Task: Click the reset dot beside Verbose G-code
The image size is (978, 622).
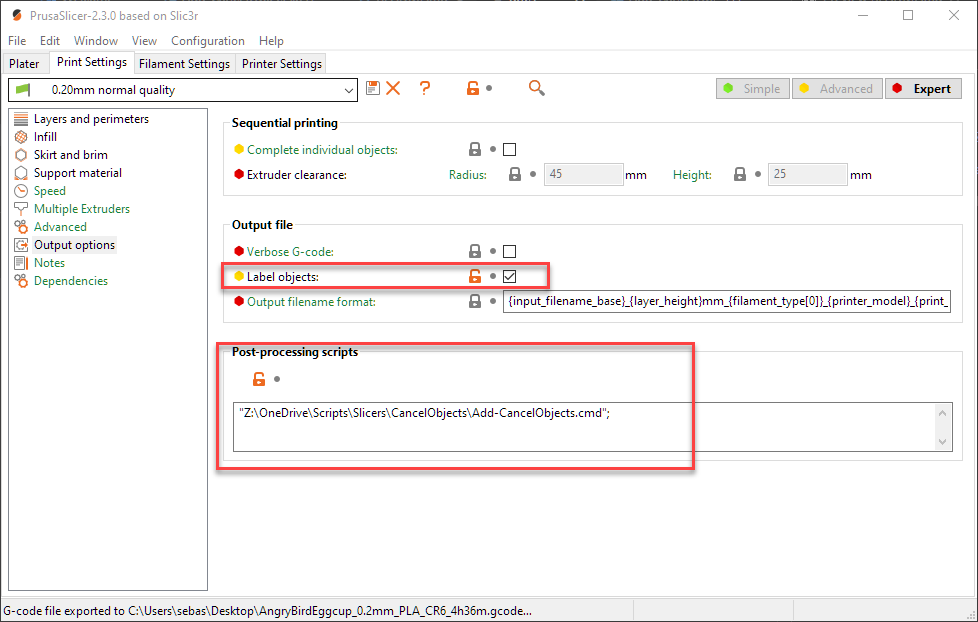Action: click(493, 251)
